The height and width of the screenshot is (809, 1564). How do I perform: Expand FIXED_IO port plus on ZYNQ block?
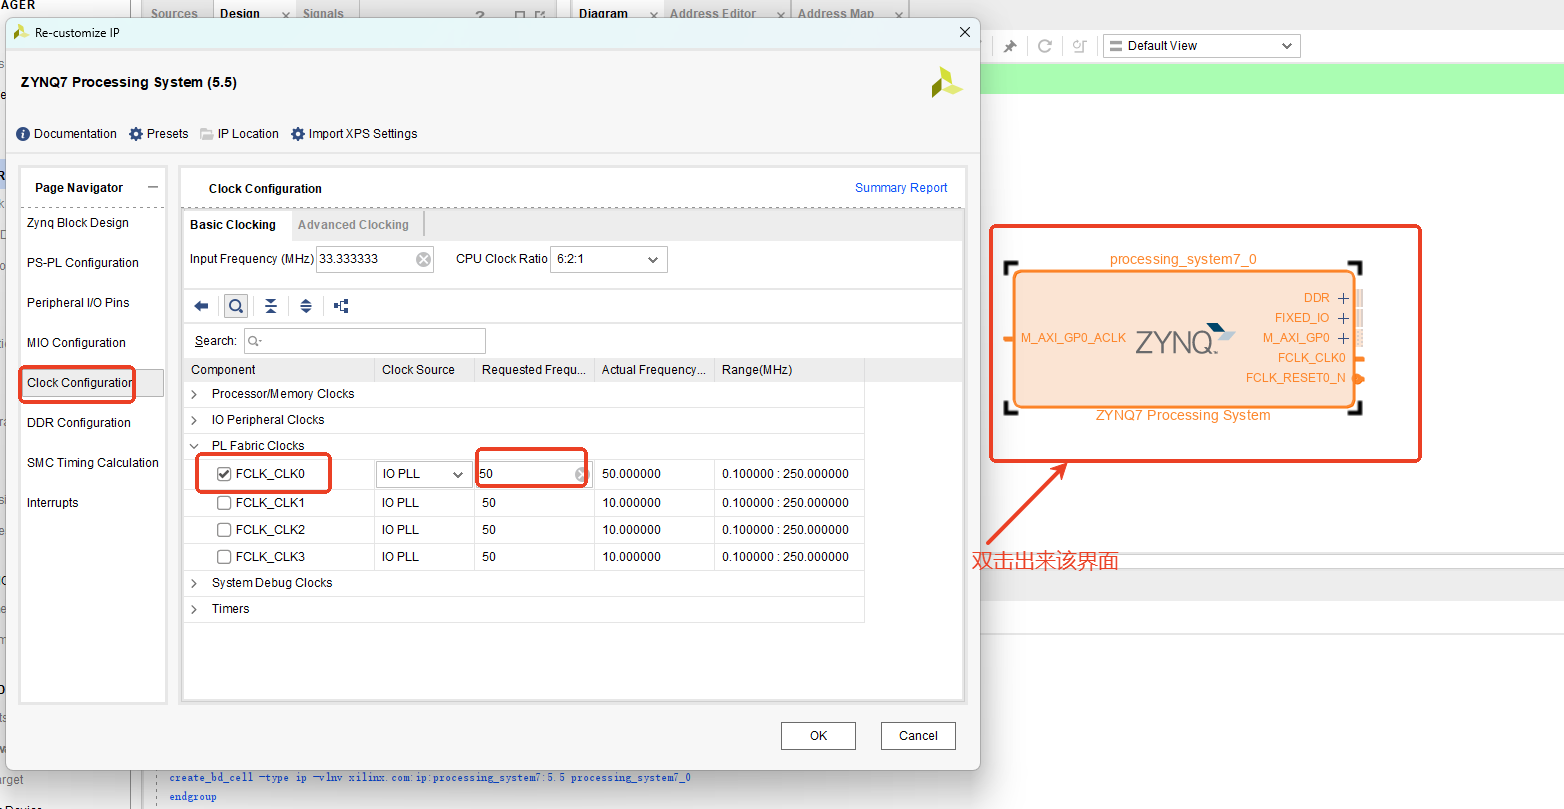(1343, 318)
